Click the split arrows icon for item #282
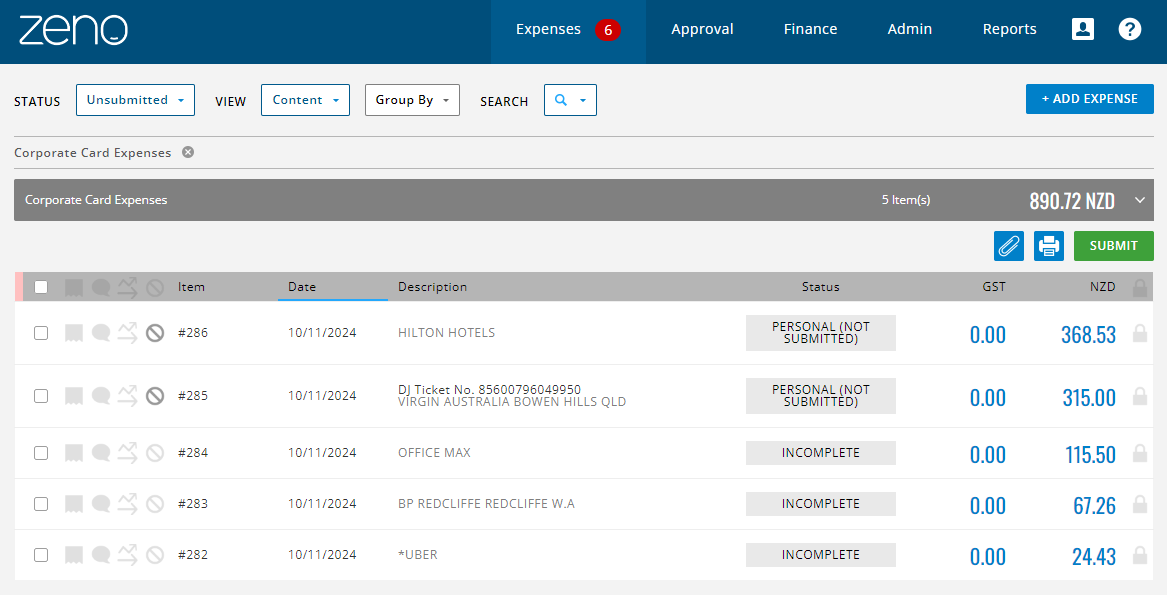The width and height of the screenshot is (1167, 595). (127, 553)
